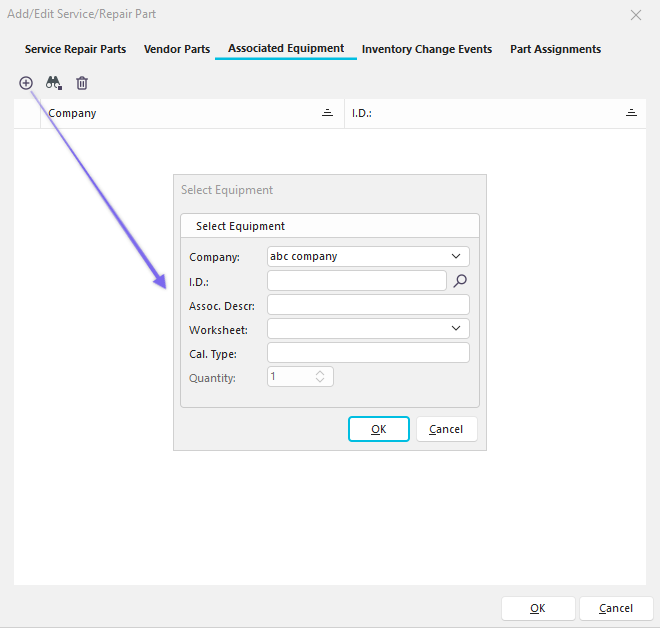Image resolution: width=660 pixels, height=628 pixels.
Task: Click the I.D. text input field
Action: tap(356, 281)
